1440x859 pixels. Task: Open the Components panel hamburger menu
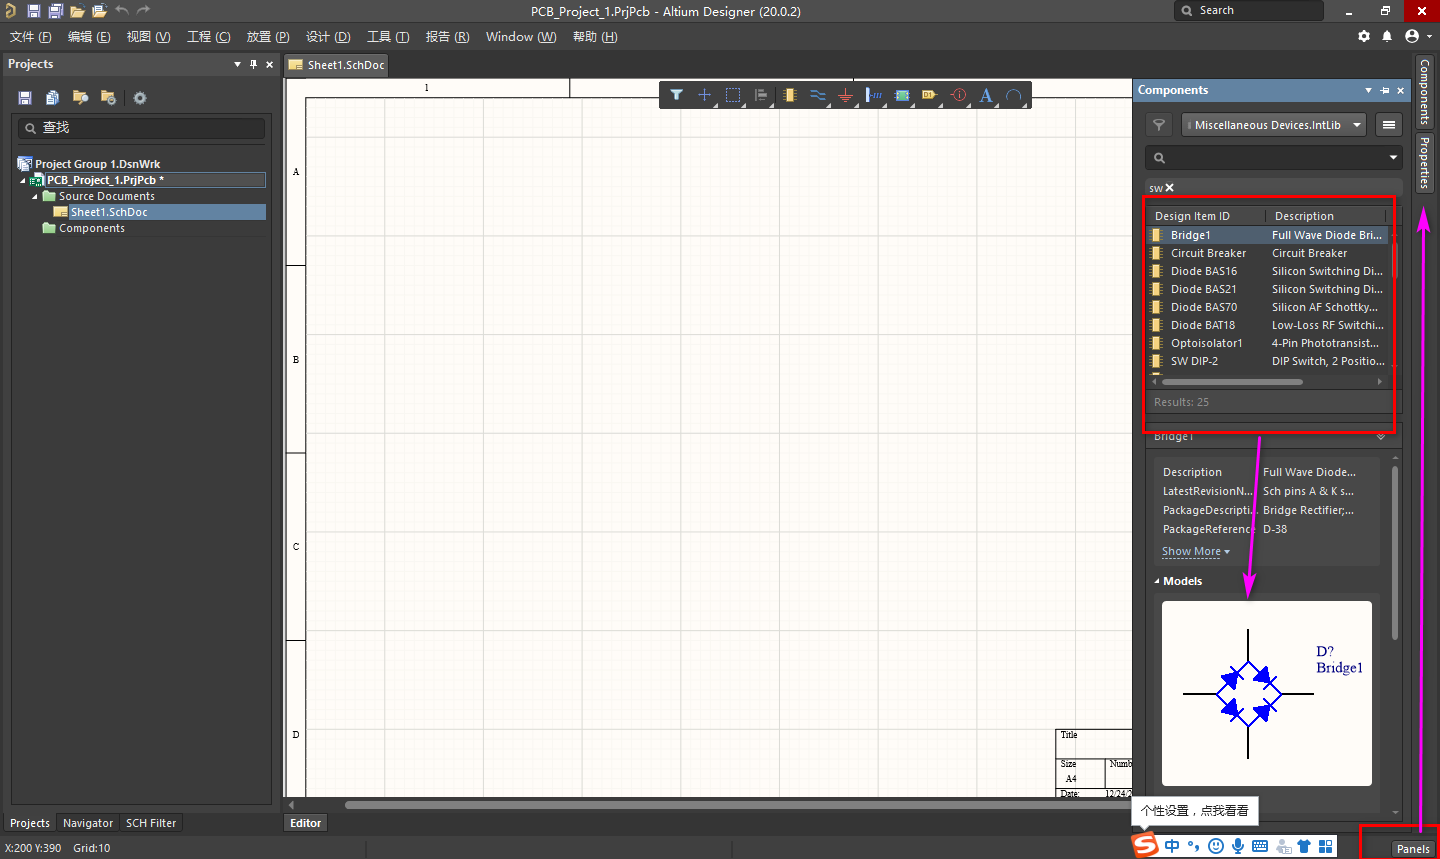1389,125
